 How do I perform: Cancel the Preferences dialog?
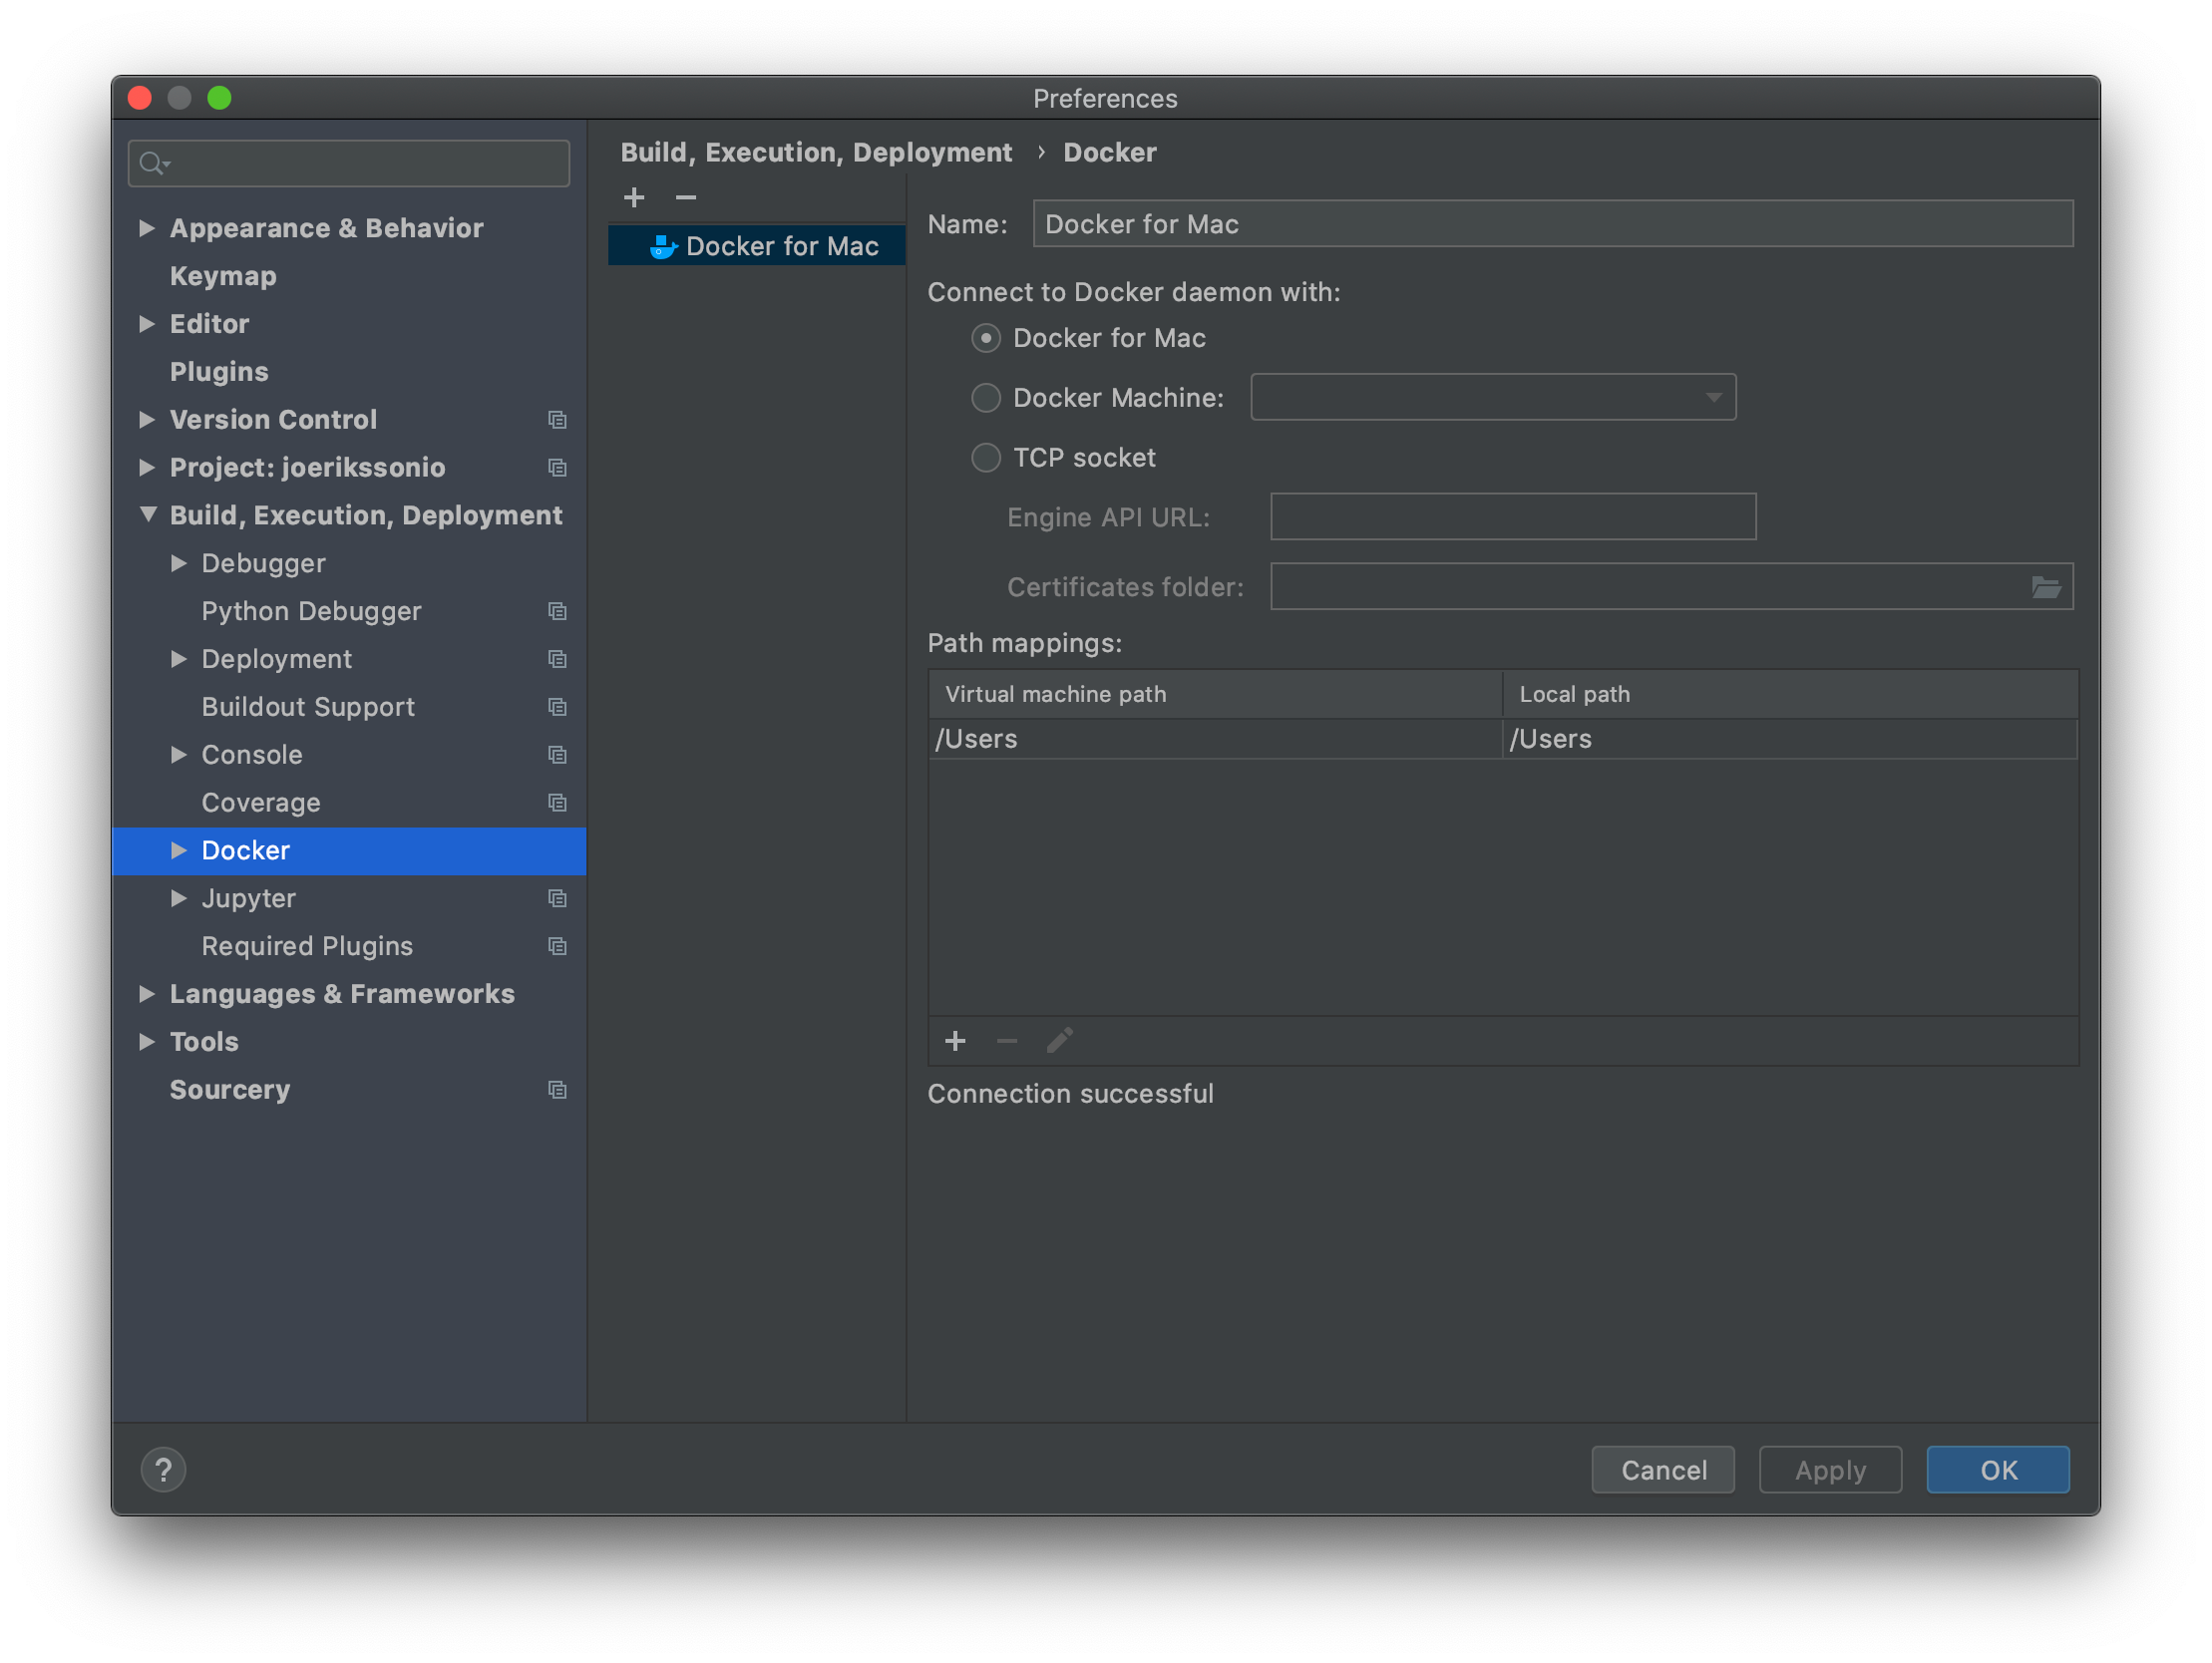point(1663,1469)
